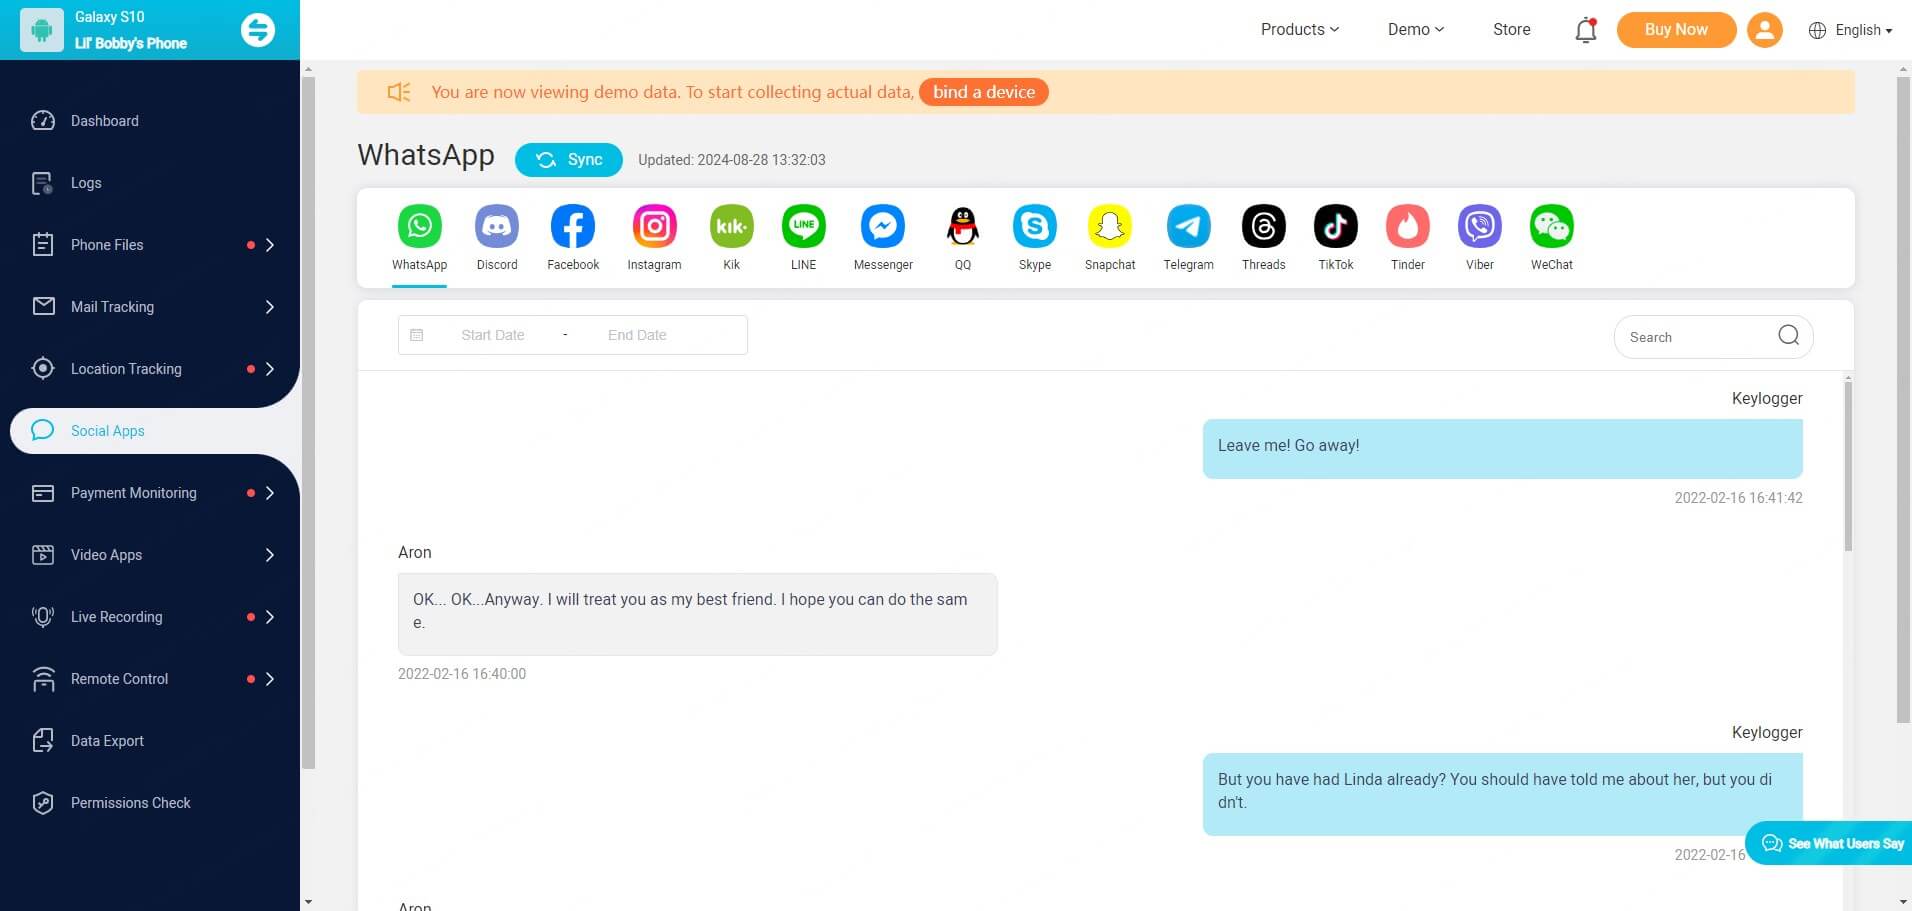Expand the Video Apps chevron
Image resolution: width=1912 pixels, height=911 pixels.
tap(270, 555)
